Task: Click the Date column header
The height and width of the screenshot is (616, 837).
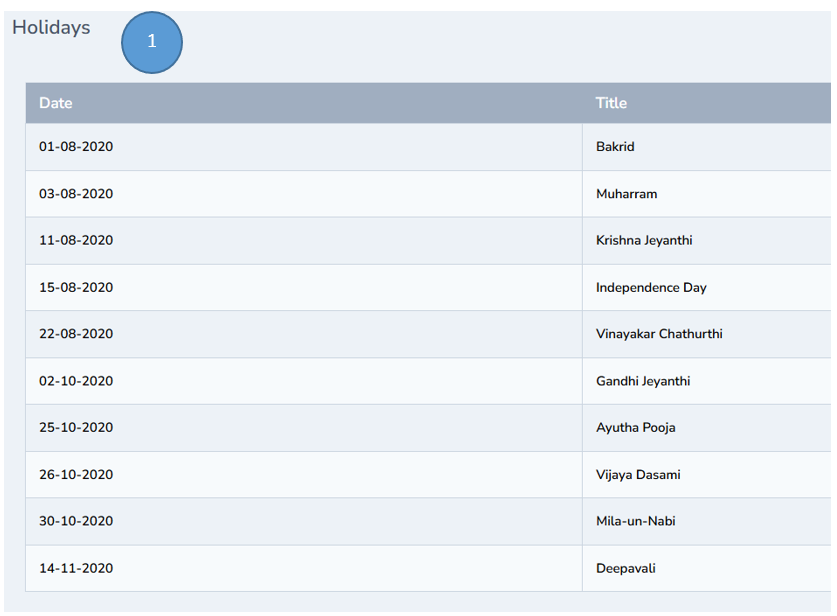Action: pyautogui.click(x=56, y=103)
